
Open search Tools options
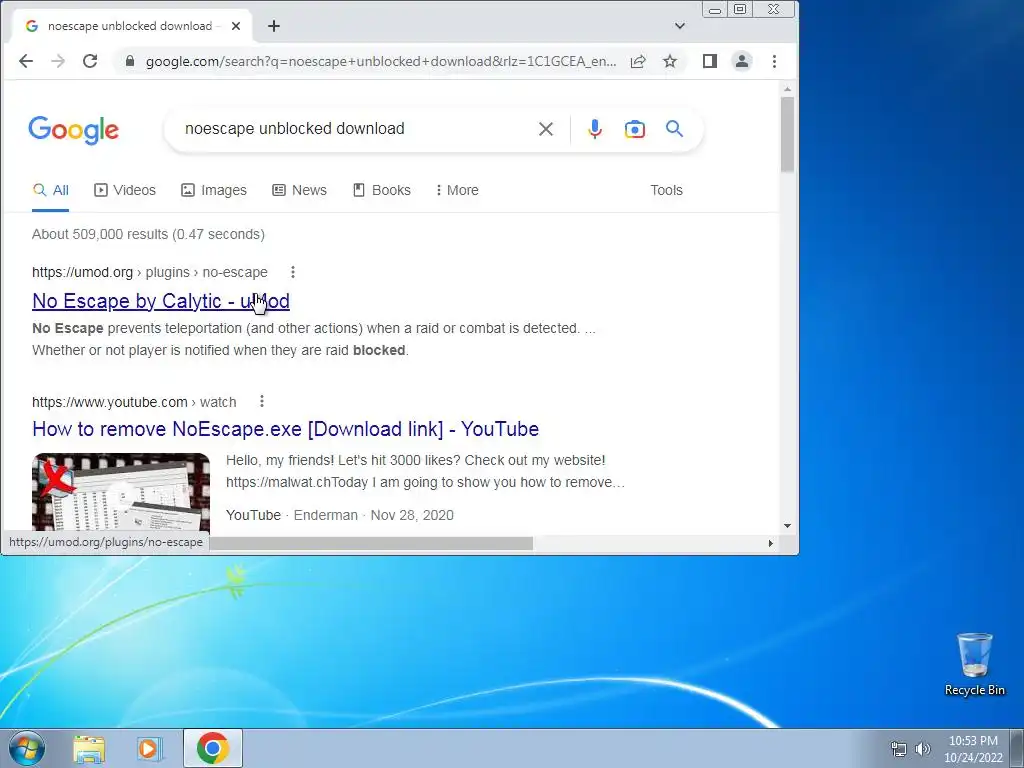(x=666, y=190)
